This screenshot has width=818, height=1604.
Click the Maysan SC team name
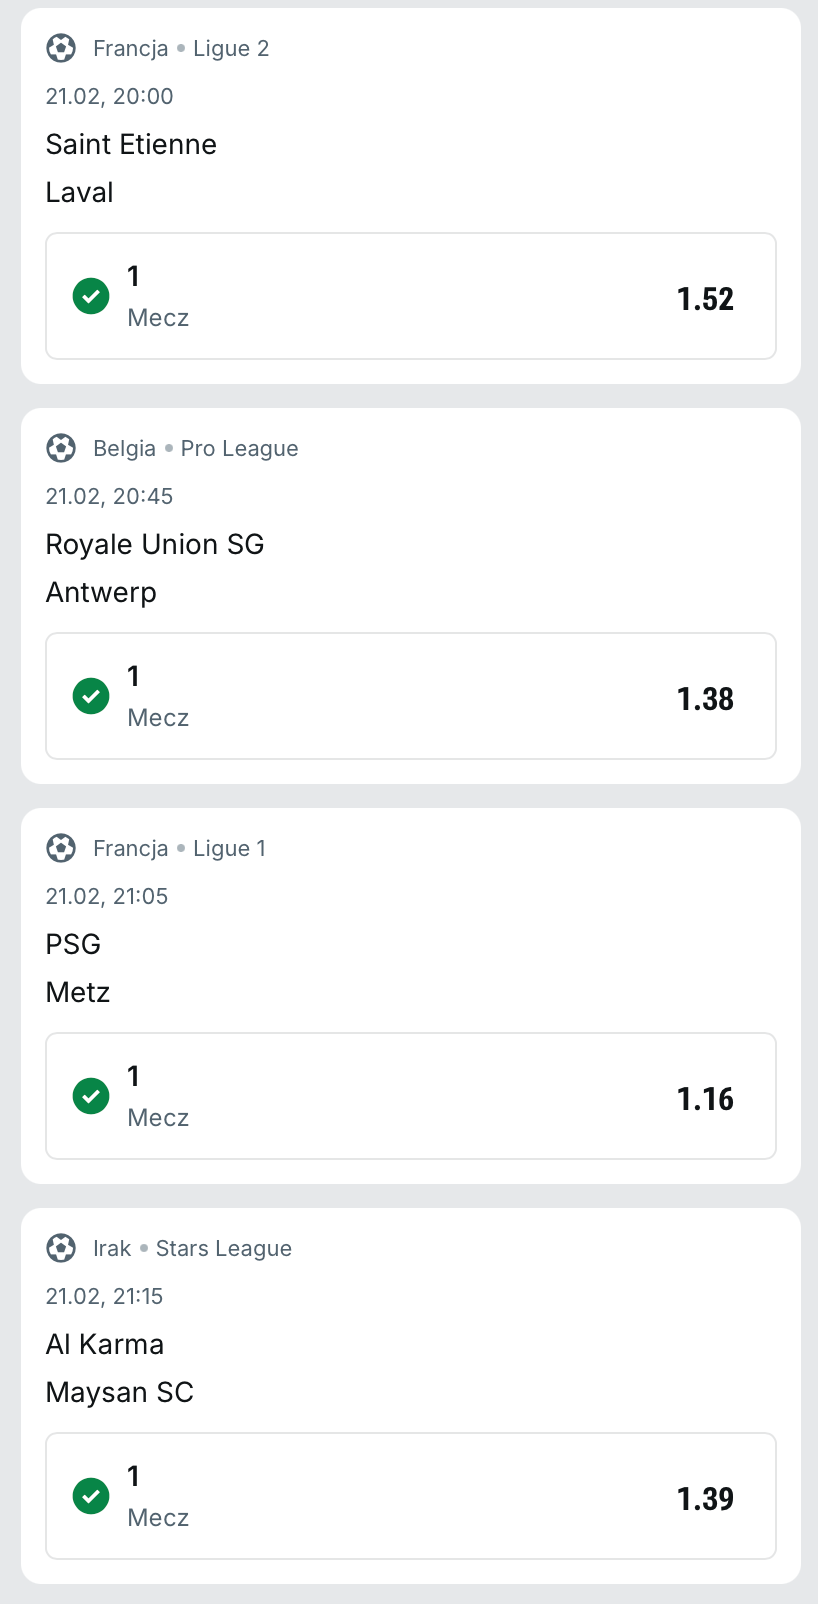[120, 1393]
